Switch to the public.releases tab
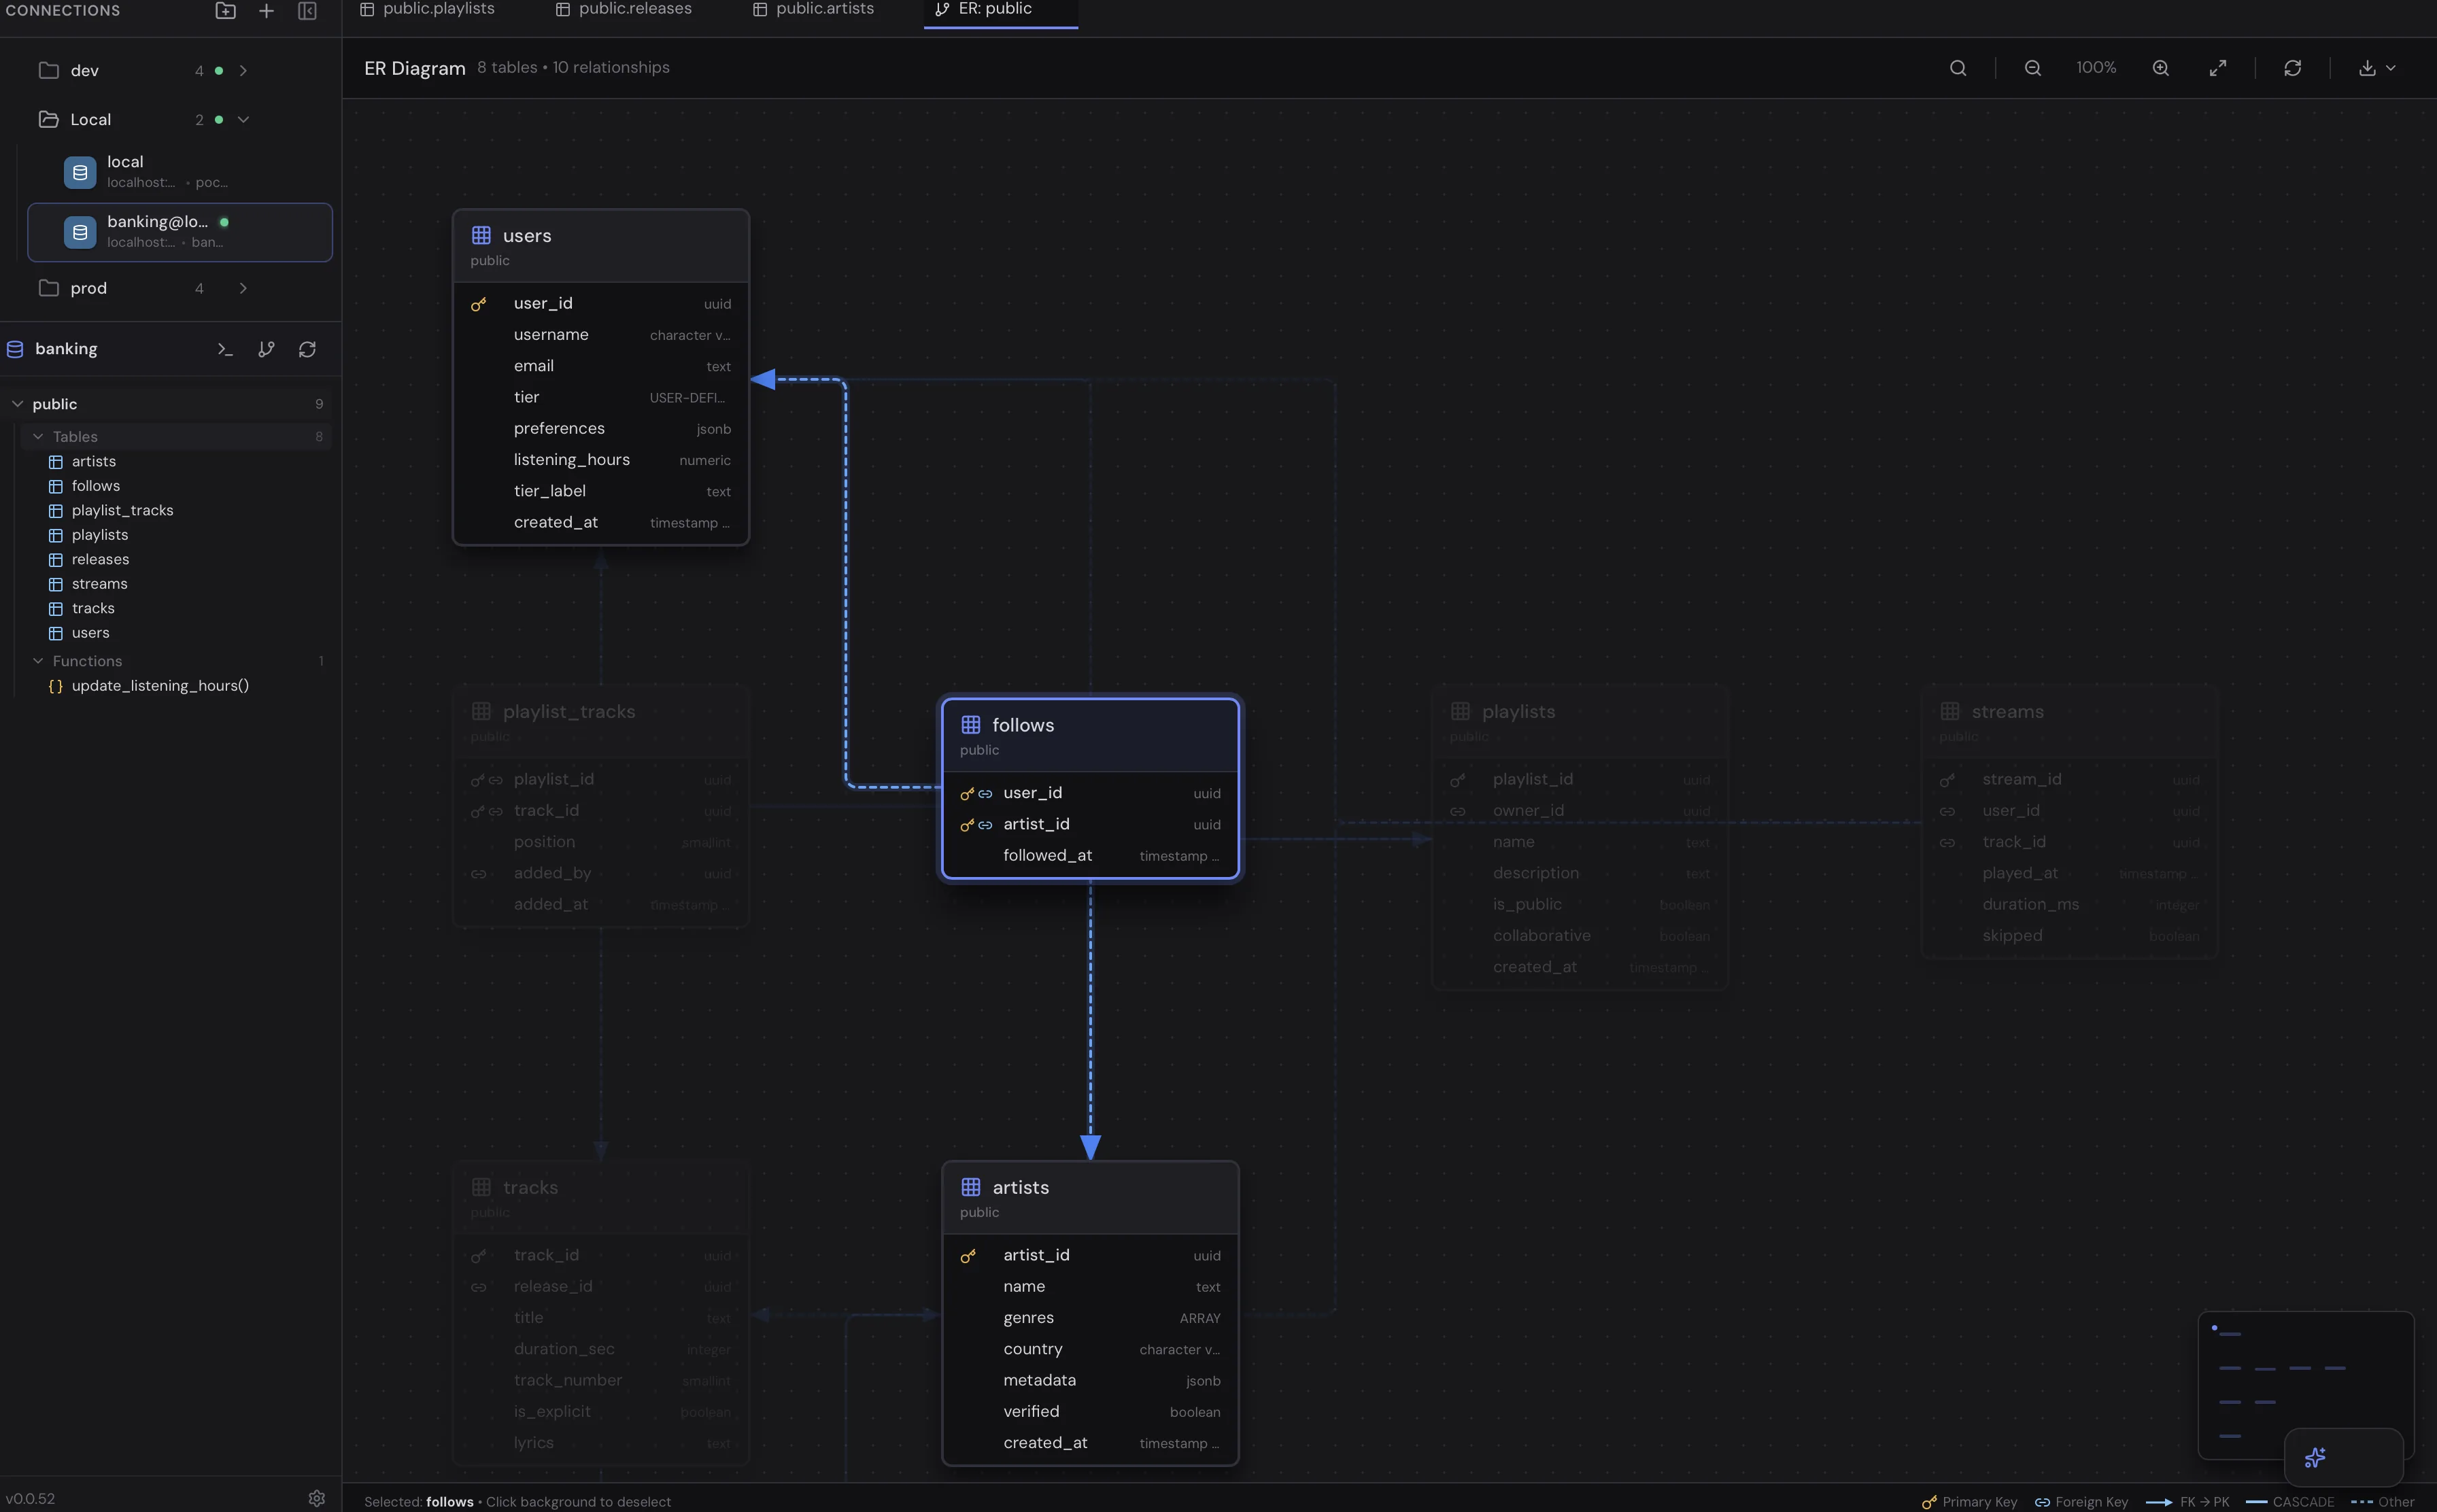The width and height of the screenshot is (2437, 1512). pyautogui.click(x=624, y=9)
